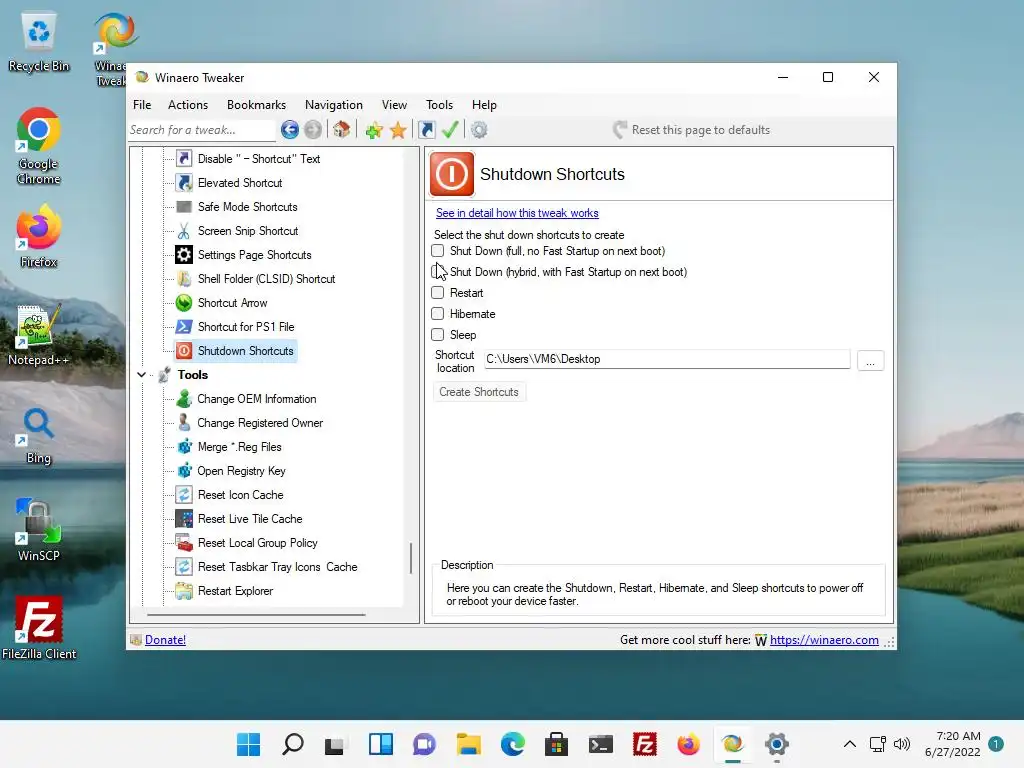Open the WinSCP desktop icon
Viewport: 1024px width, 768px height.
[39, 530]
